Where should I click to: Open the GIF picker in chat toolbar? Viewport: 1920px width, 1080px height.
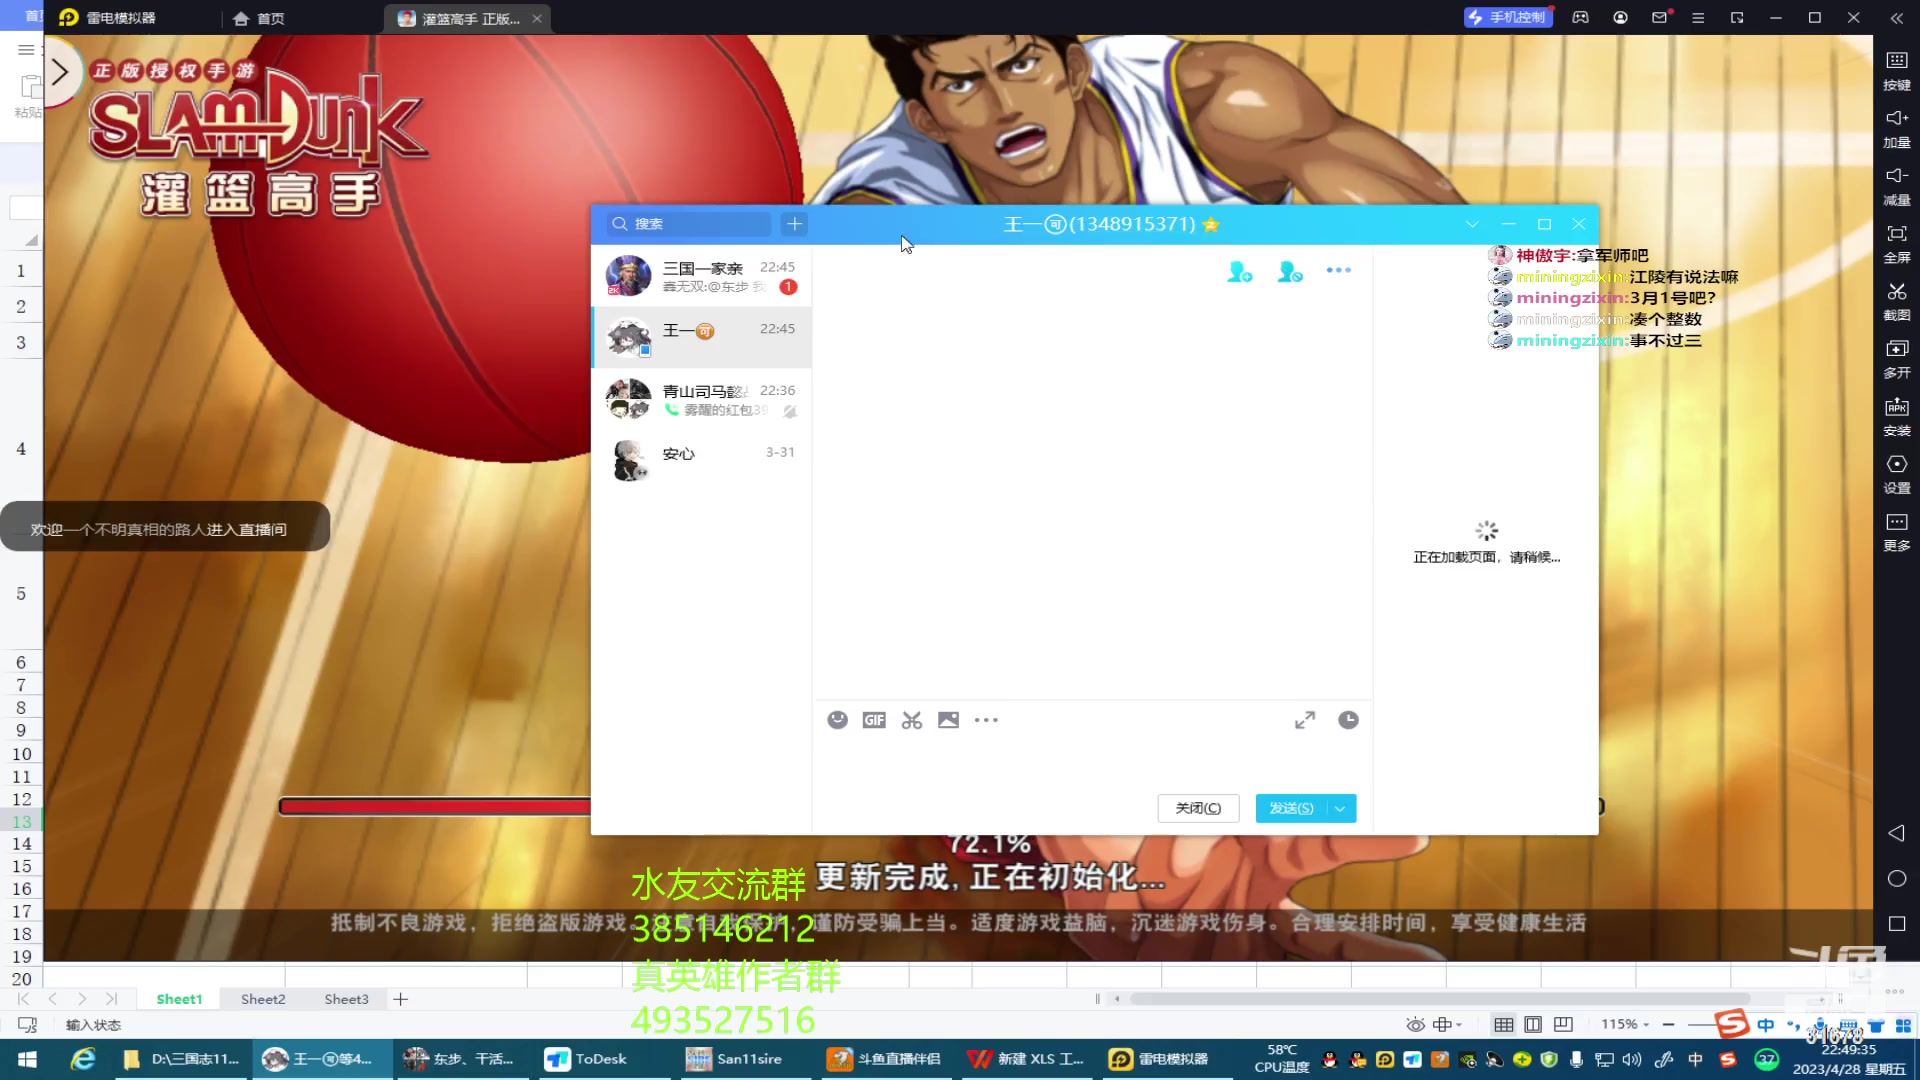874,720
